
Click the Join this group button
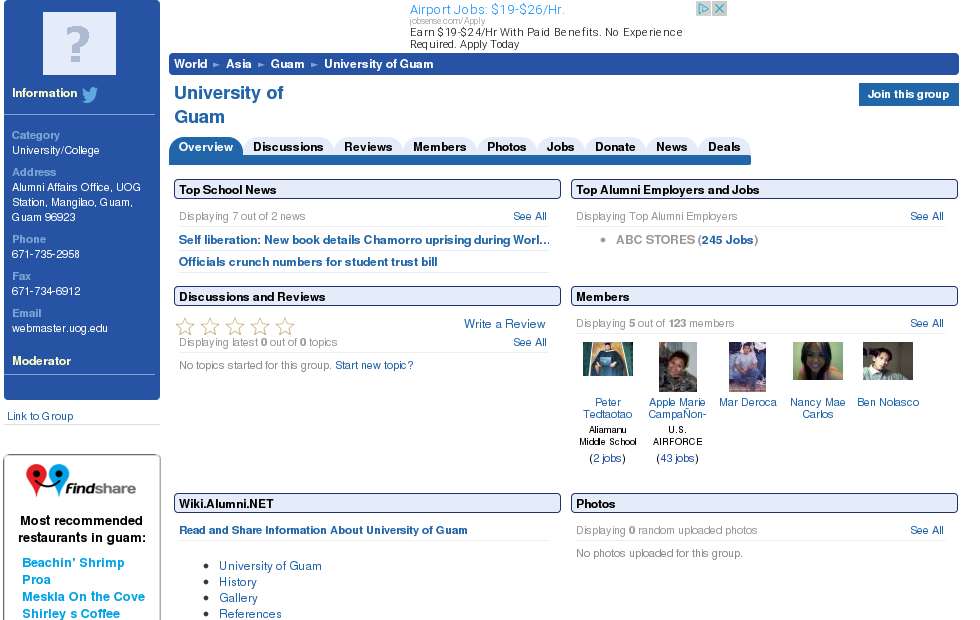pyautogui.click(x=908, y=94)
